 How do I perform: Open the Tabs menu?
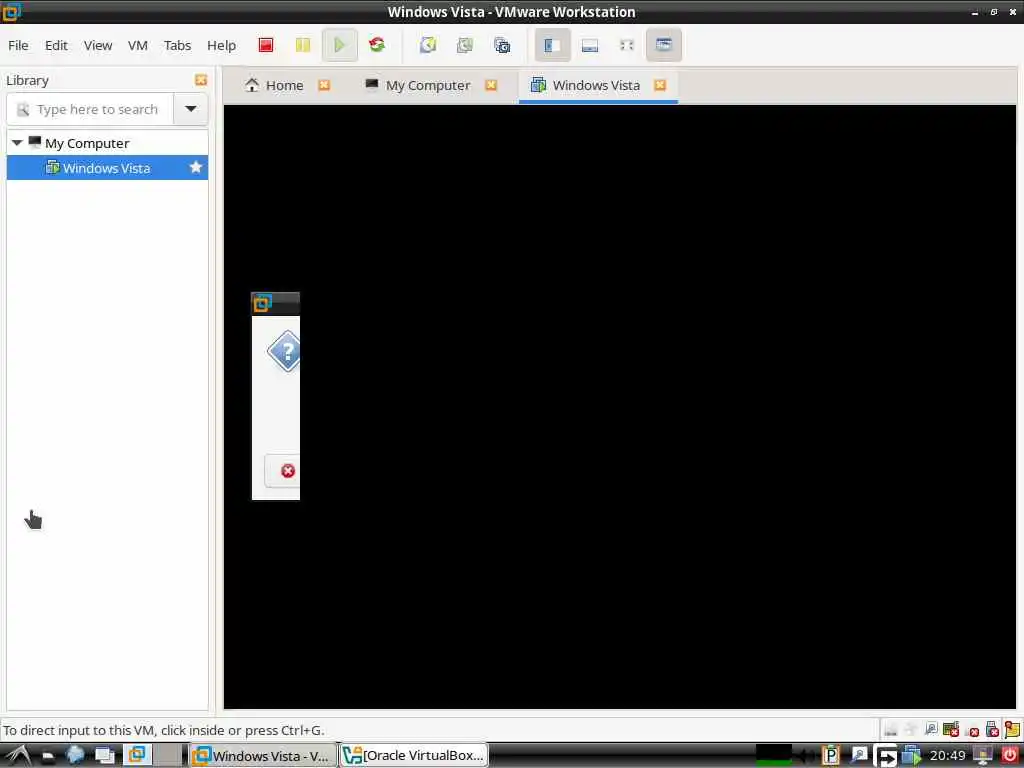point(177,45)
